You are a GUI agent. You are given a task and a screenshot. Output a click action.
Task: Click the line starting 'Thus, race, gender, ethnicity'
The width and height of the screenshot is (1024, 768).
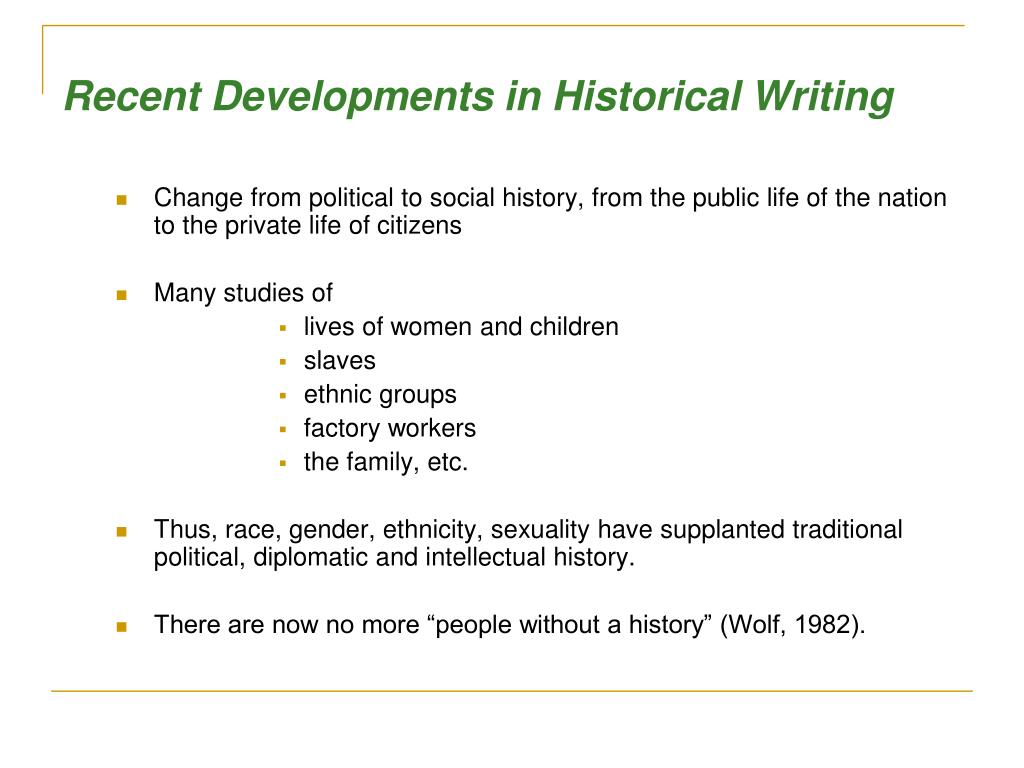click(x=528, y=530)
